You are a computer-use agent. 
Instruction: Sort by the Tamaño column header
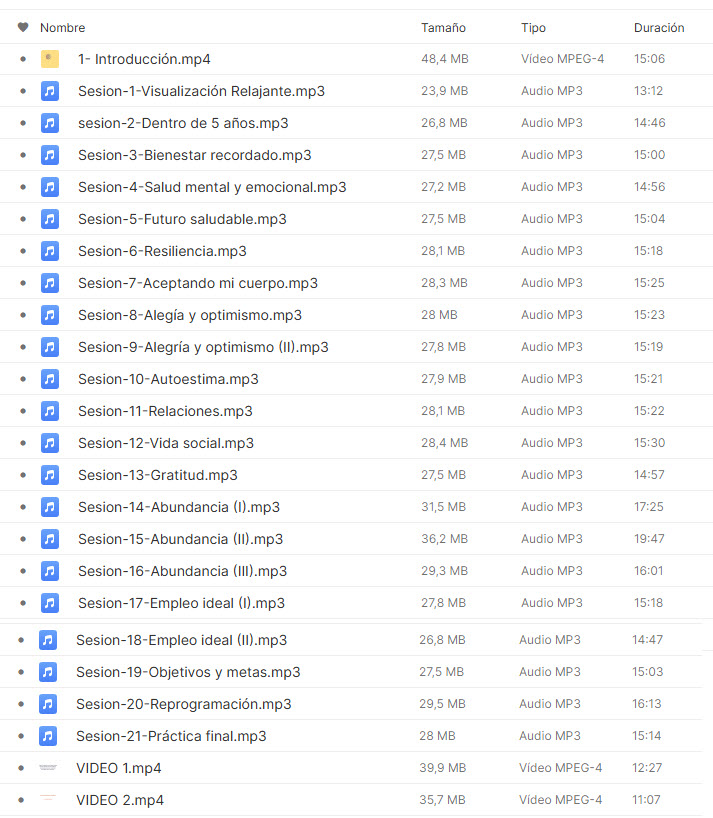coord(443,28)
